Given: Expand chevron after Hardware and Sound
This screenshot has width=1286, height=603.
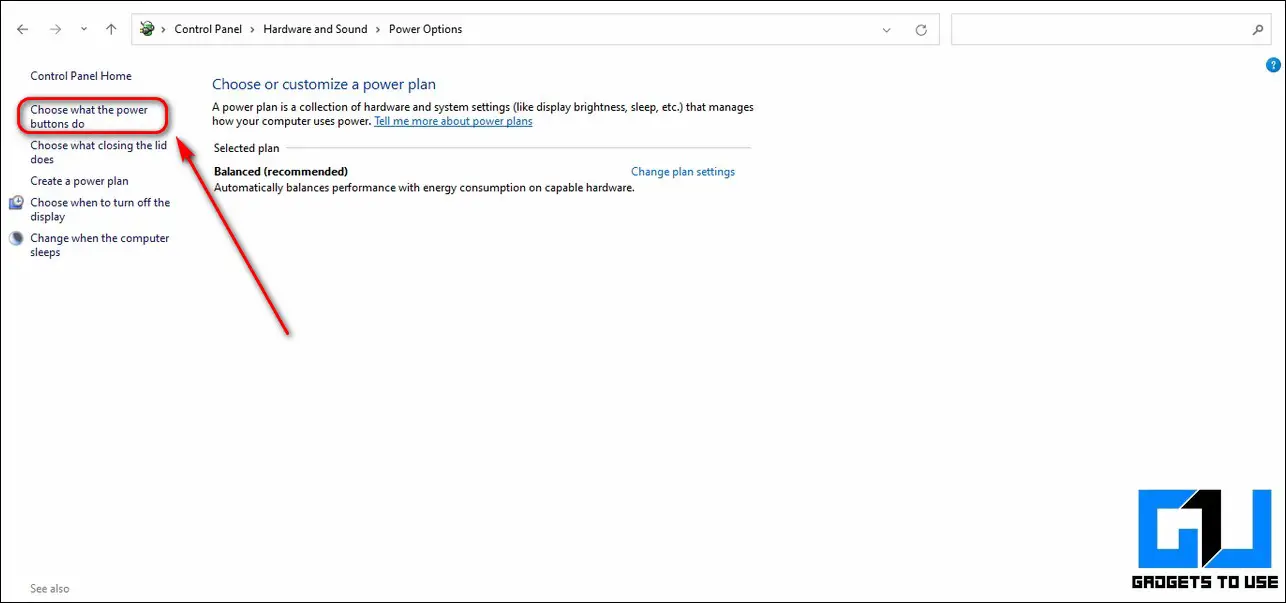Looking at the screenshot, I should [378, 29].
